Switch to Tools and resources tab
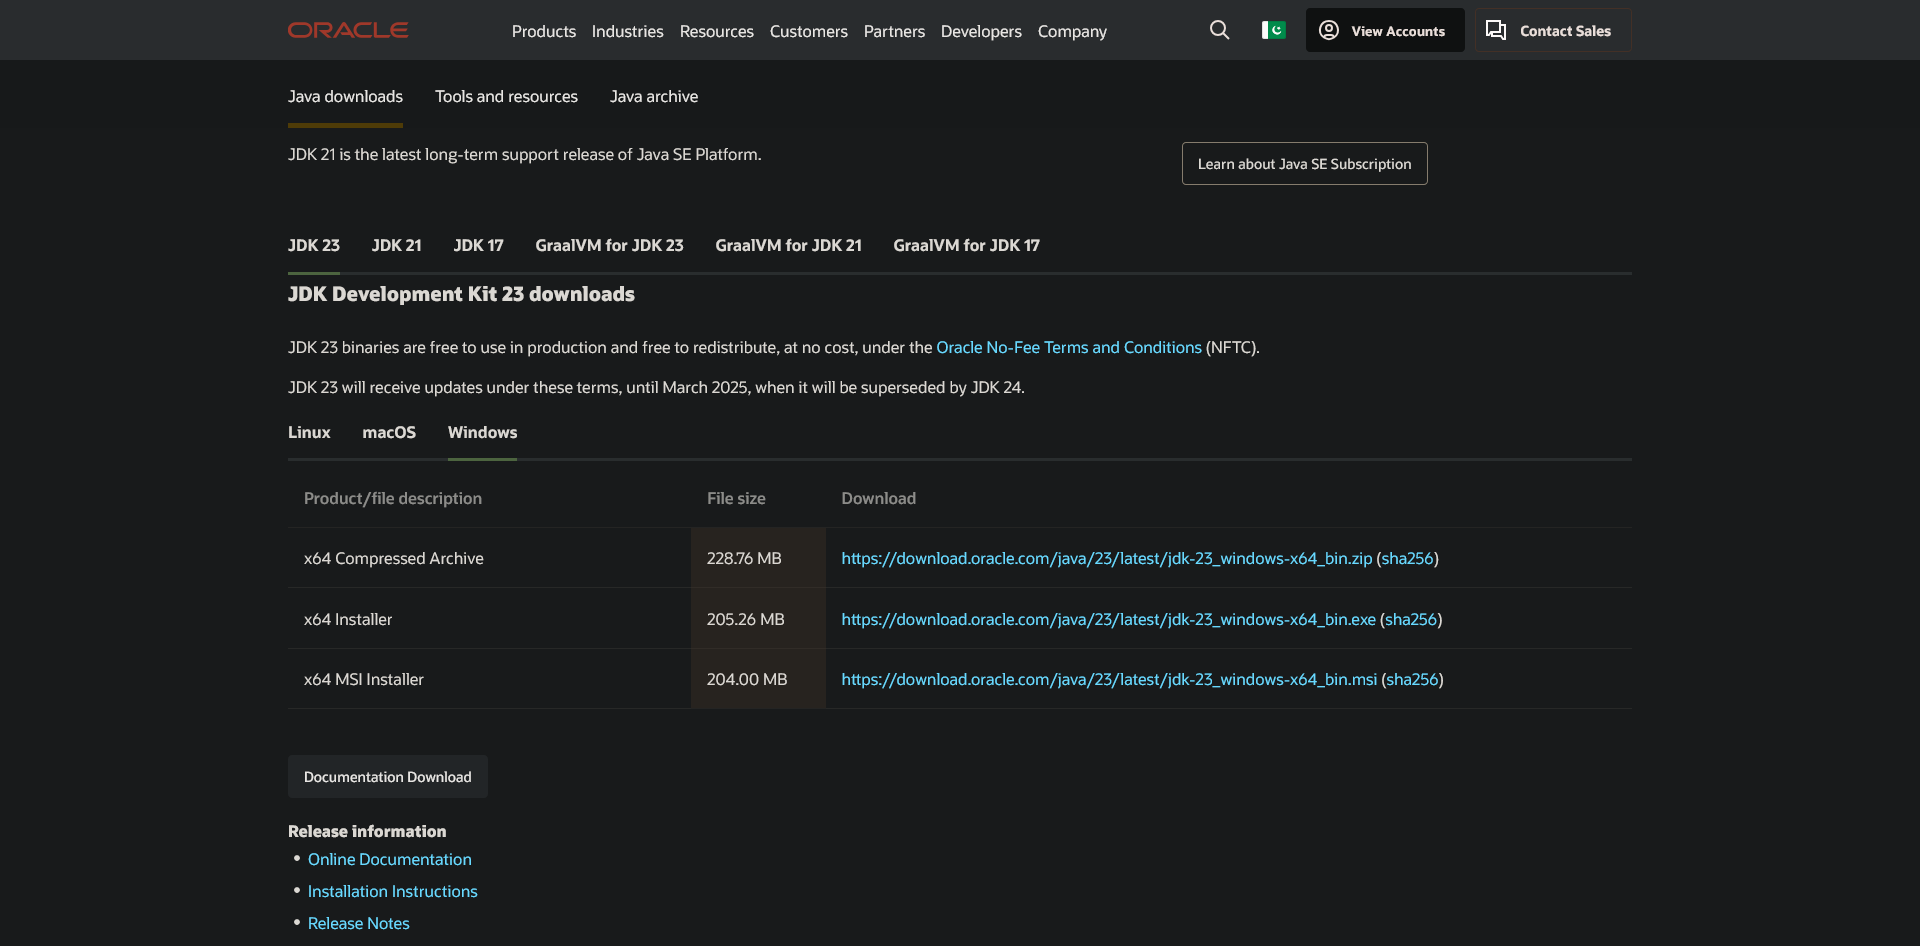The width and height of the screenshot is (1920, 946). [x=506, y=96]
